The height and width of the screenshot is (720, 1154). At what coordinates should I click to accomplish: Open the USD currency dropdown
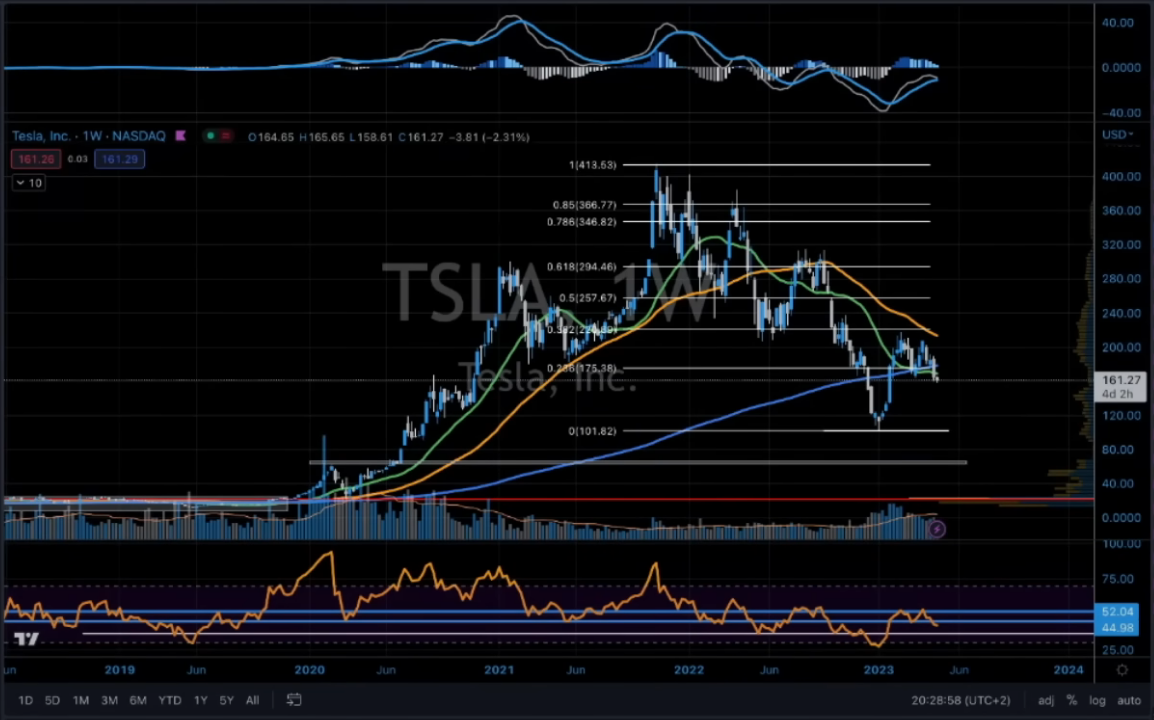(1117, 135)
